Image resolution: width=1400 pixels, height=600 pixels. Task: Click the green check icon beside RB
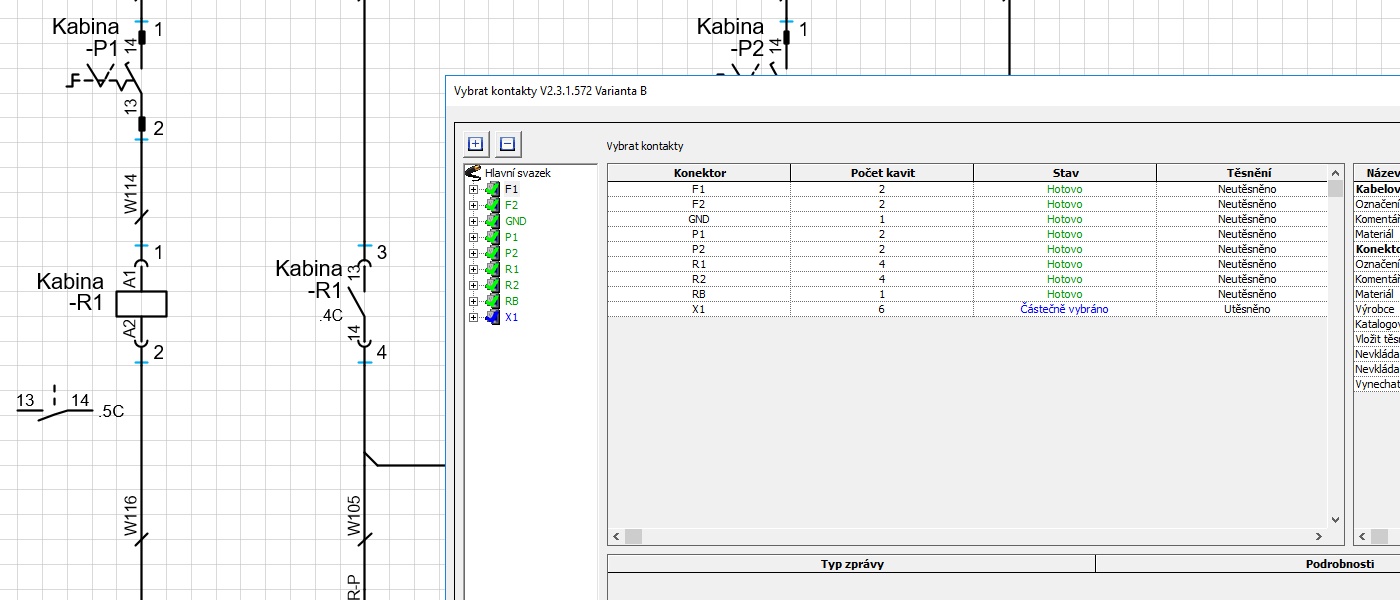tap(492, 301)
